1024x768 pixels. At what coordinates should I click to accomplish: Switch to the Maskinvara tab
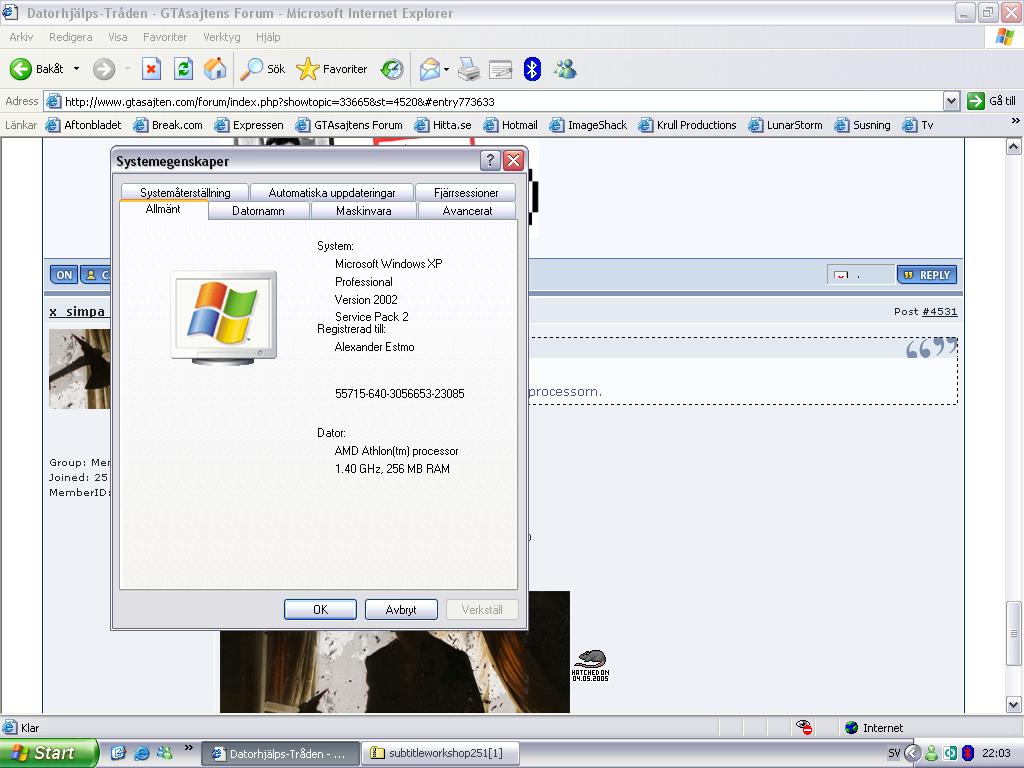point(364,211)
